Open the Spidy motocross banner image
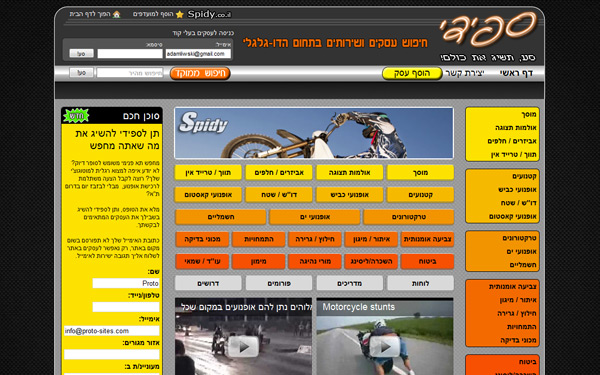Screen dimensions: 600x375 click(314, 133)
